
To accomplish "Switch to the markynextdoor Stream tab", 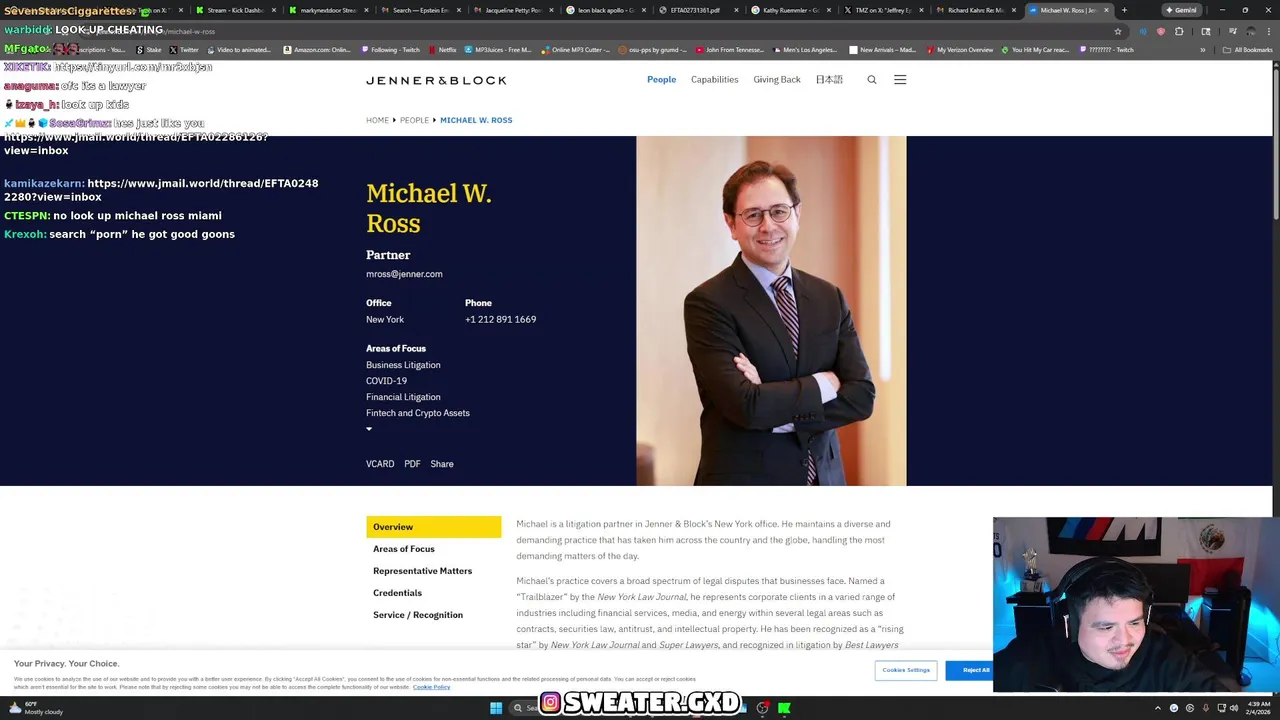I will click(327, 10).
